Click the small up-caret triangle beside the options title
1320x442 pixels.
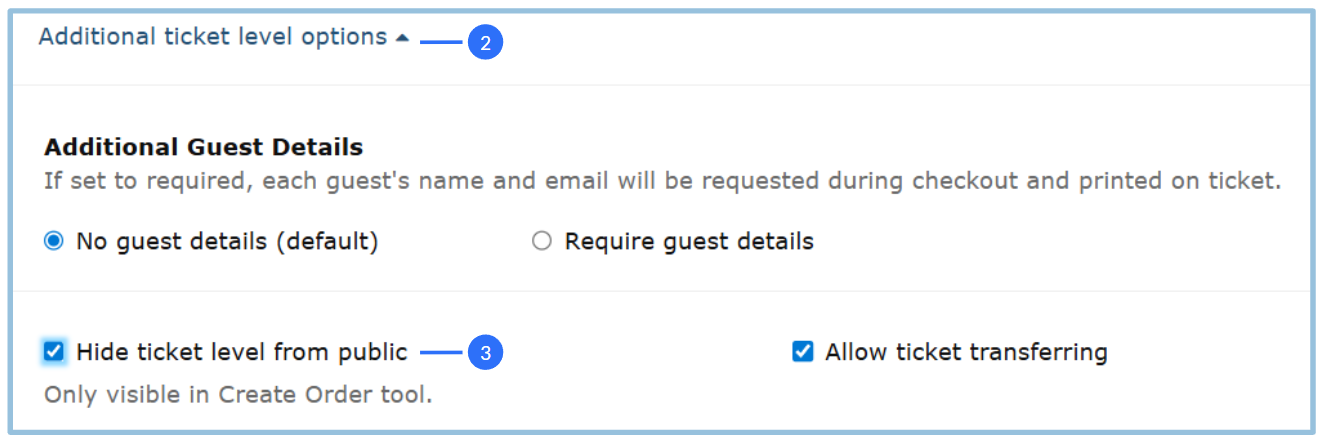(x=402, y=38)
